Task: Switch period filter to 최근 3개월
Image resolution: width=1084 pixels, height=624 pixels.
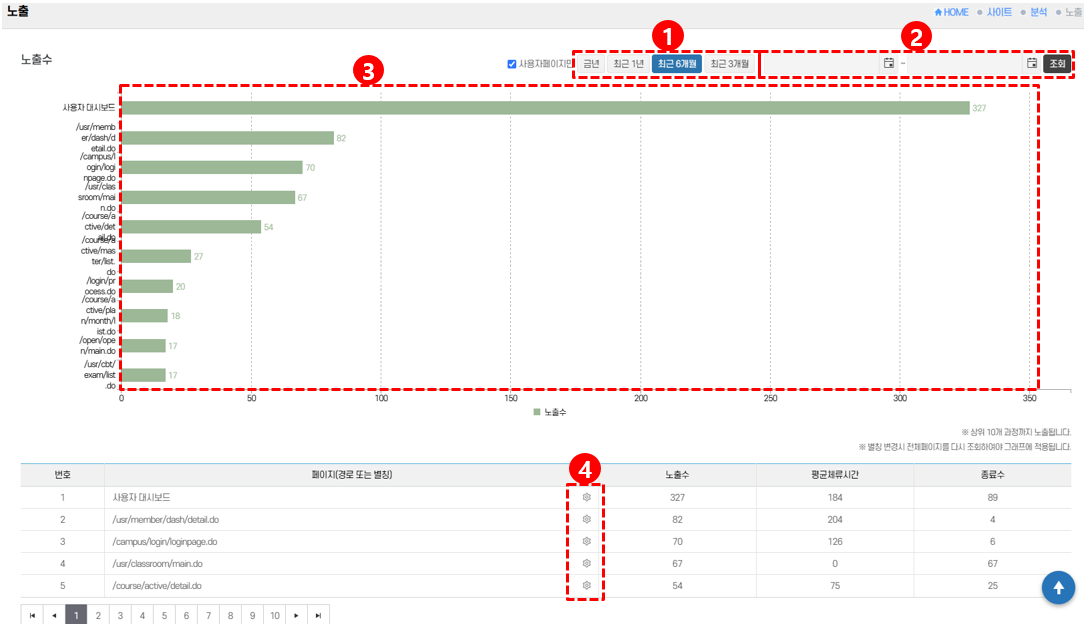Action: tap(729, 63)
